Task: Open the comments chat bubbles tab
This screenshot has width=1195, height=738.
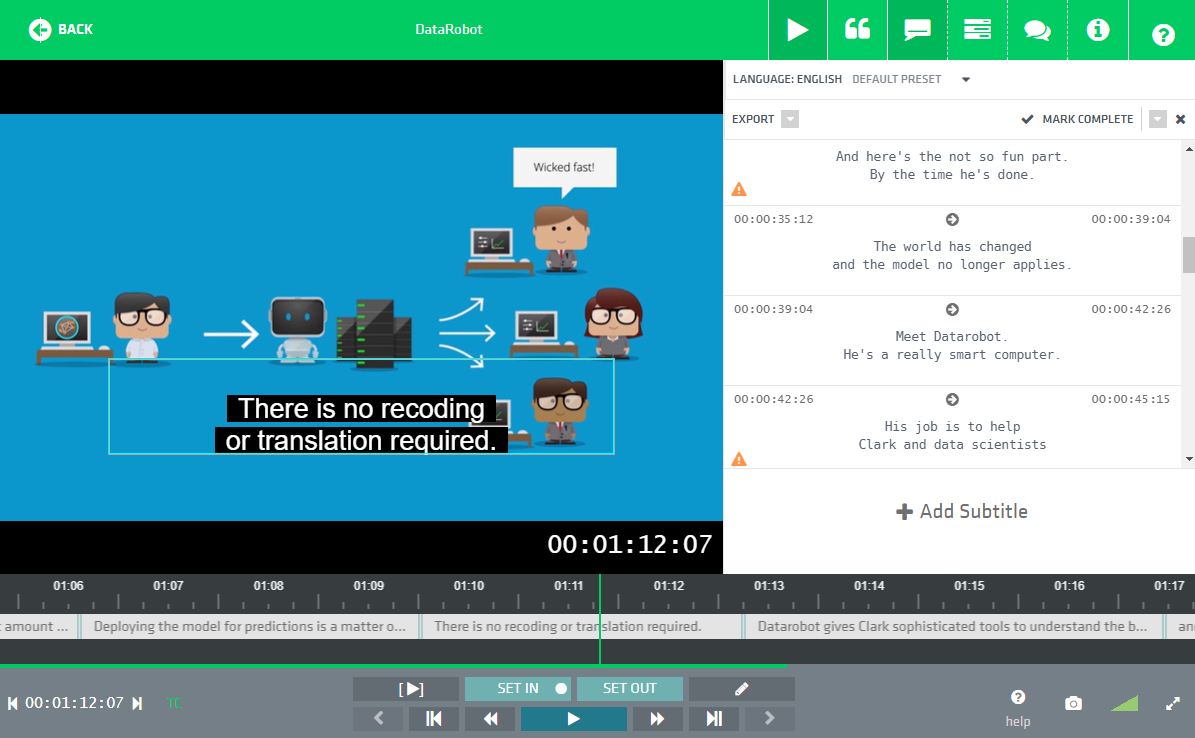Action: (1037, 30)
